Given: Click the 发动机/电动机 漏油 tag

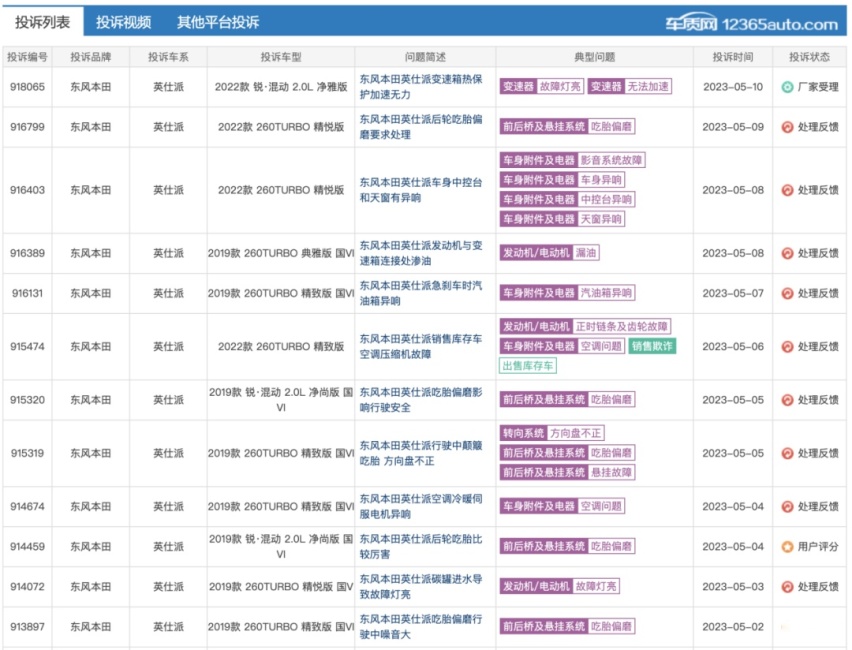Looking at the screenshot, I should [x=549, y=253].
